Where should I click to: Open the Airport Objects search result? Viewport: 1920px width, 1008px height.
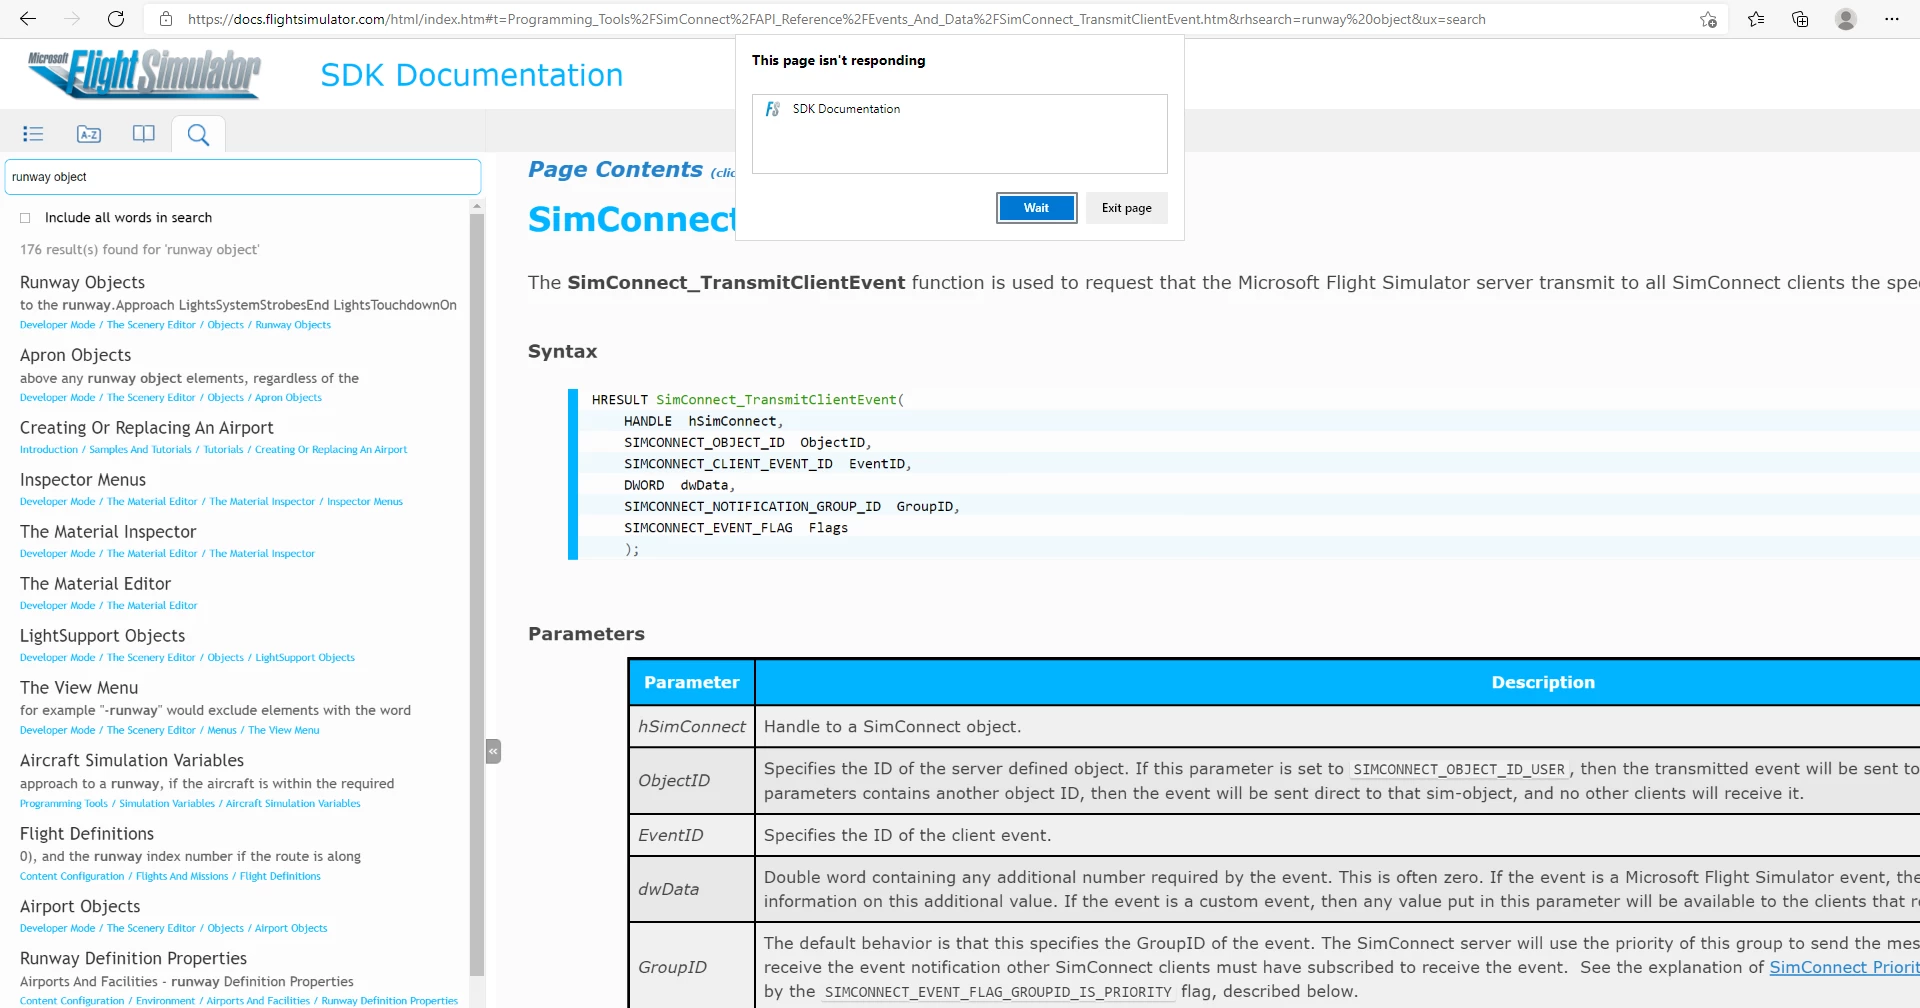pyautogui.click(x=80, y=907)
